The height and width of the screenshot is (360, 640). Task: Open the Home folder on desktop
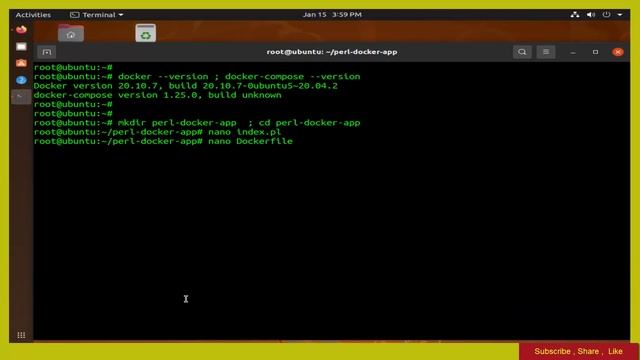click(71, 33)
